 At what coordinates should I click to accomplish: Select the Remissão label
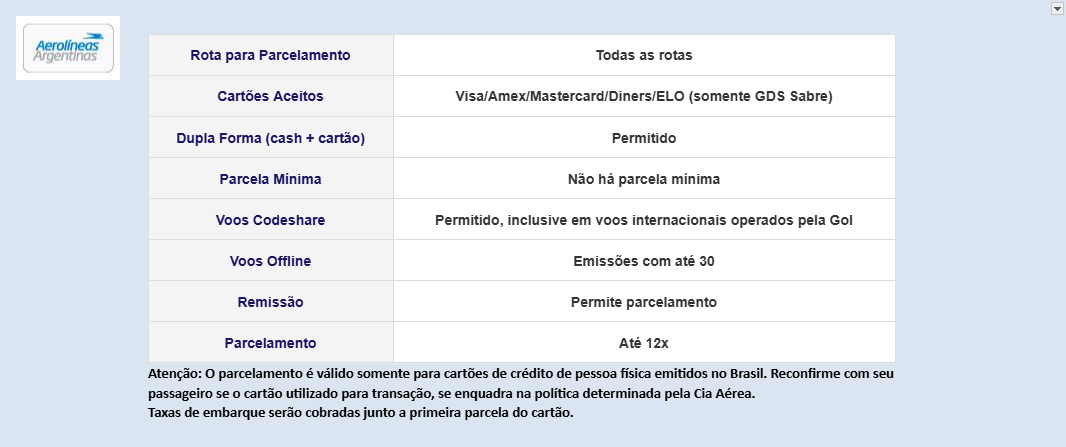point(271,302)
